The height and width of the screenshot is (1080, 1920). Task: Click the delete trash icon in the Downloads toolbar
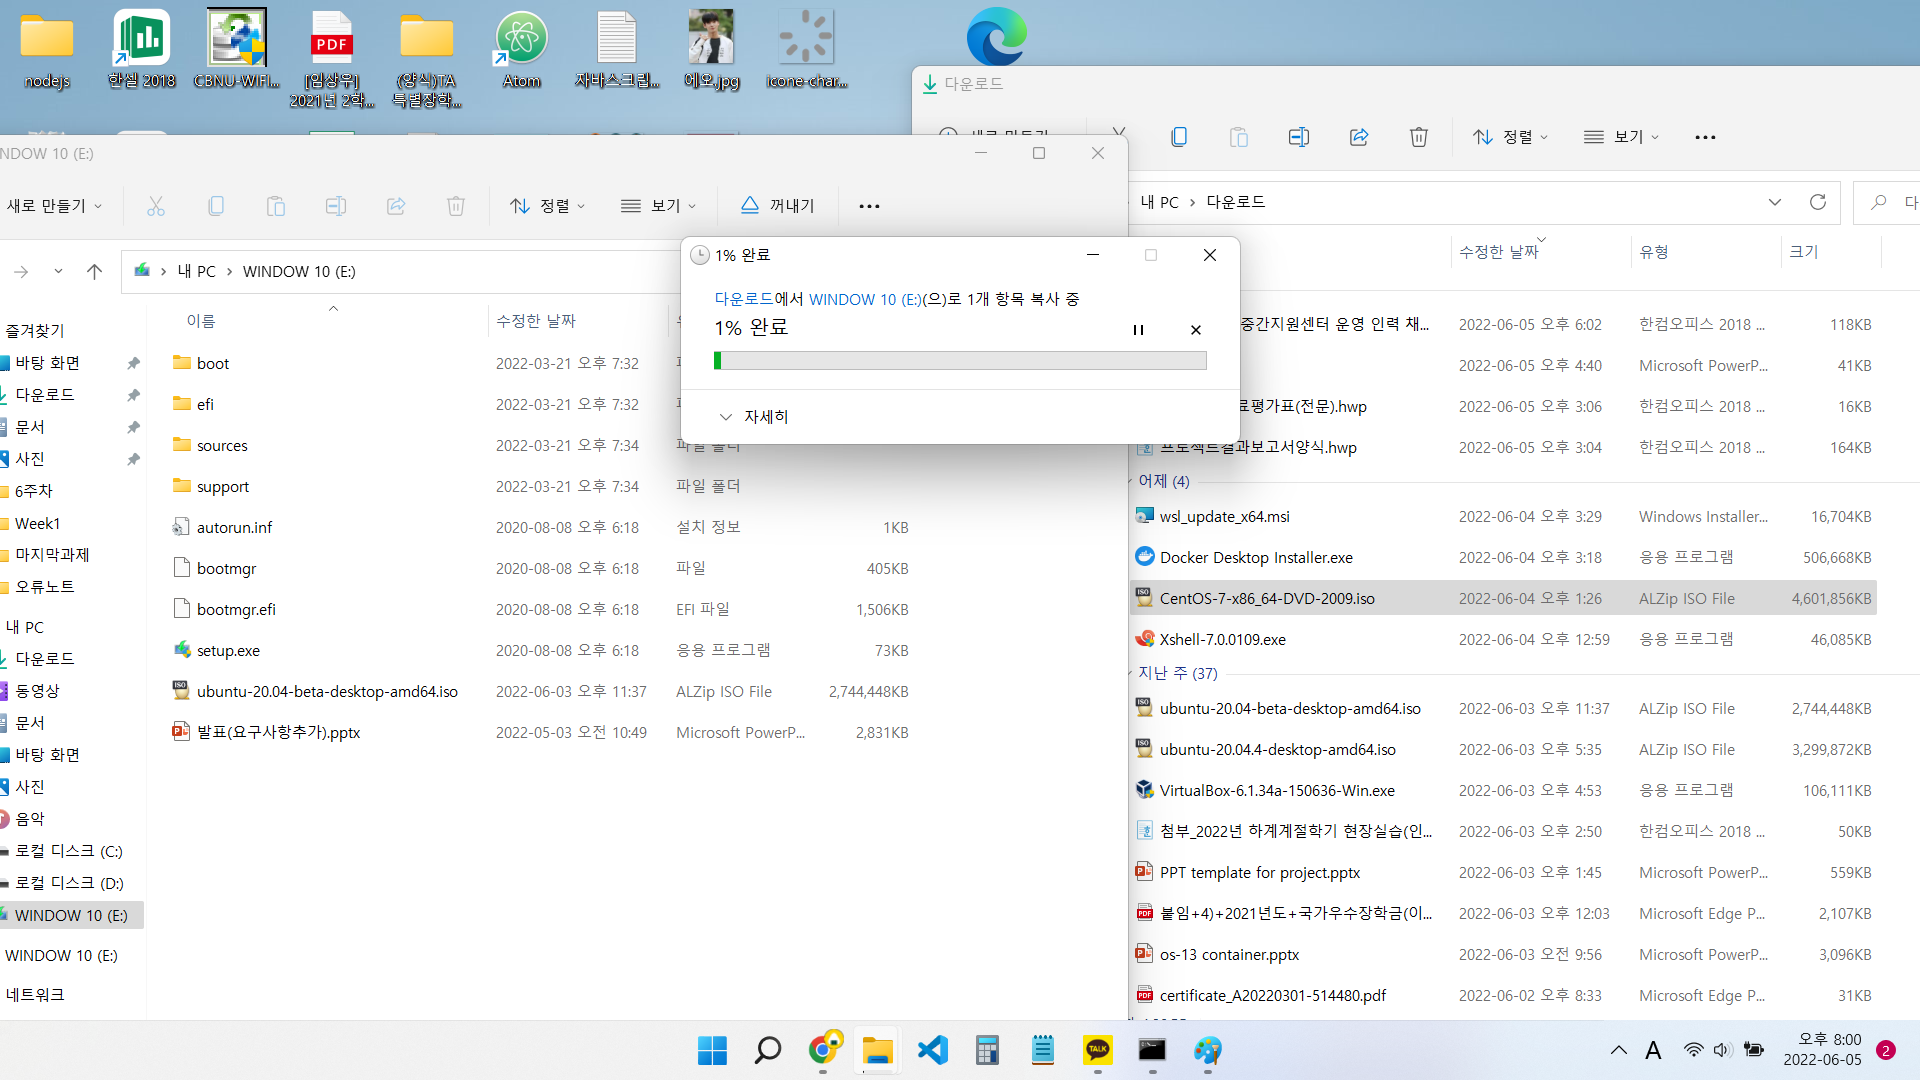coord(1418,137)
